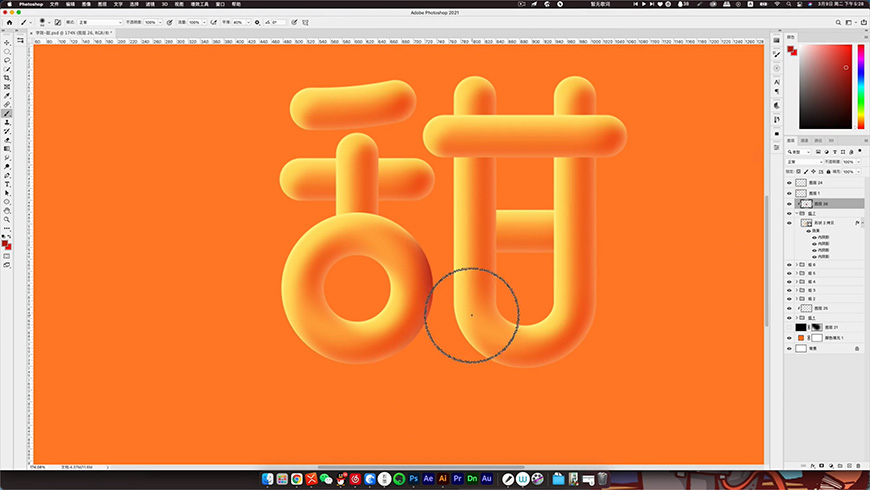Hide layer 图层 24
Screen dimensions: 870x490
point(789,183)
